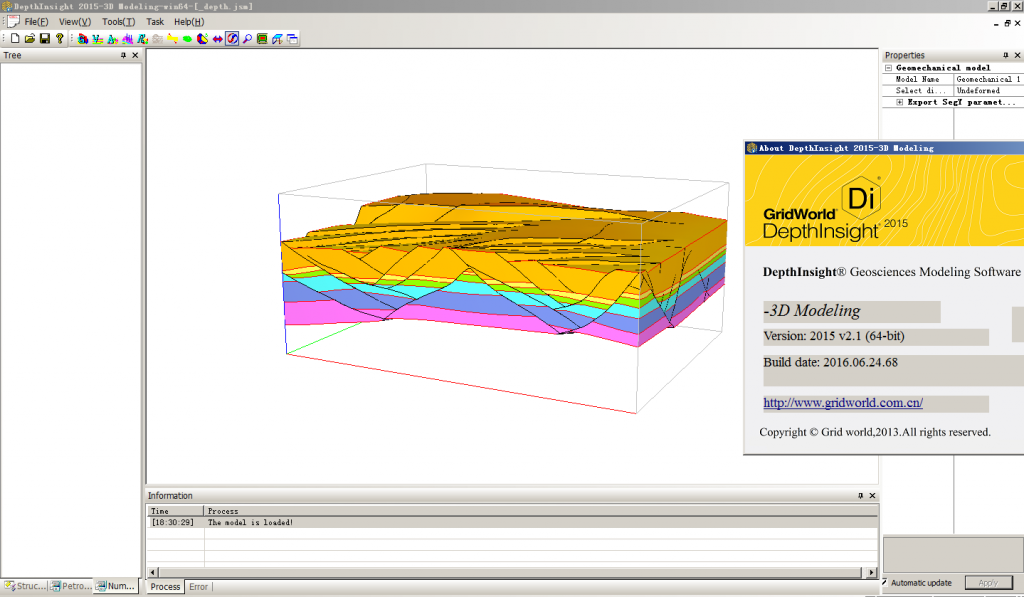The width and height of the screenshot is (1024, 597).
Task: Click the red double-arrow toolbar icon
Action: coord(217,39)
